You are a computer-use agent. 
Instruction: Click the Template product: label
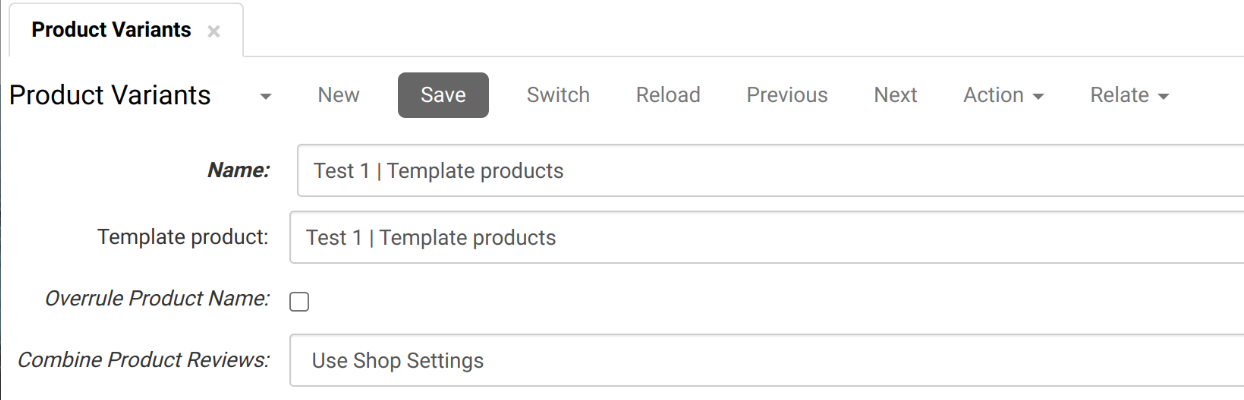click(x=183, y=237)
